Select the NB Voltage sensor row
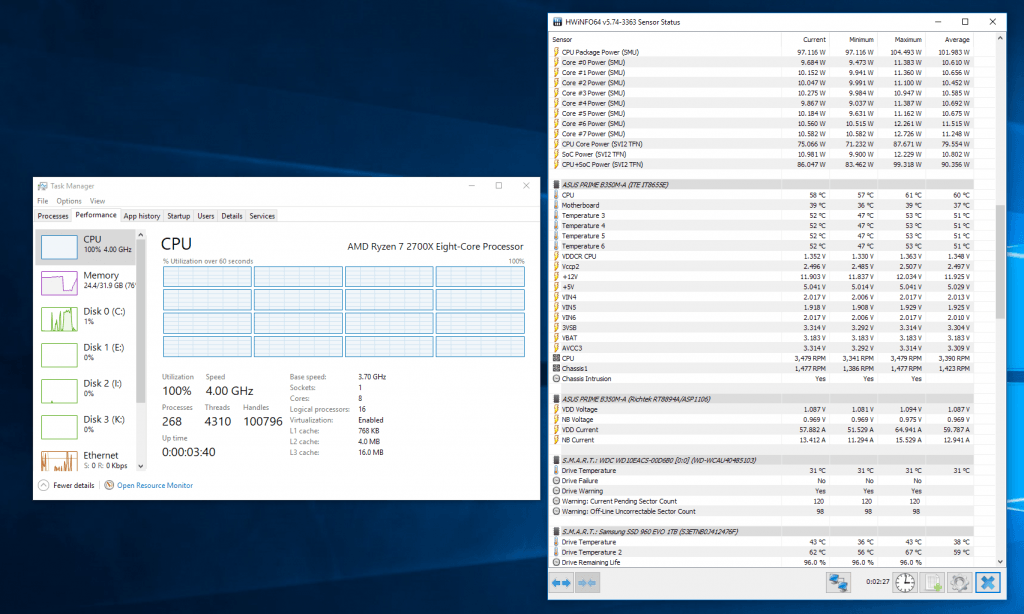 (763, 419)
